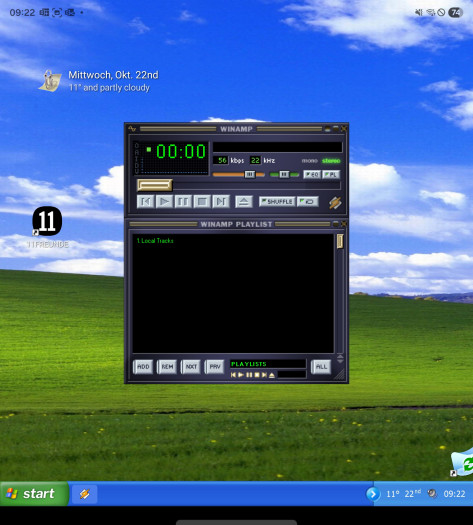
Task: Click the large Eject button to open files
Action: coord(244,202)
